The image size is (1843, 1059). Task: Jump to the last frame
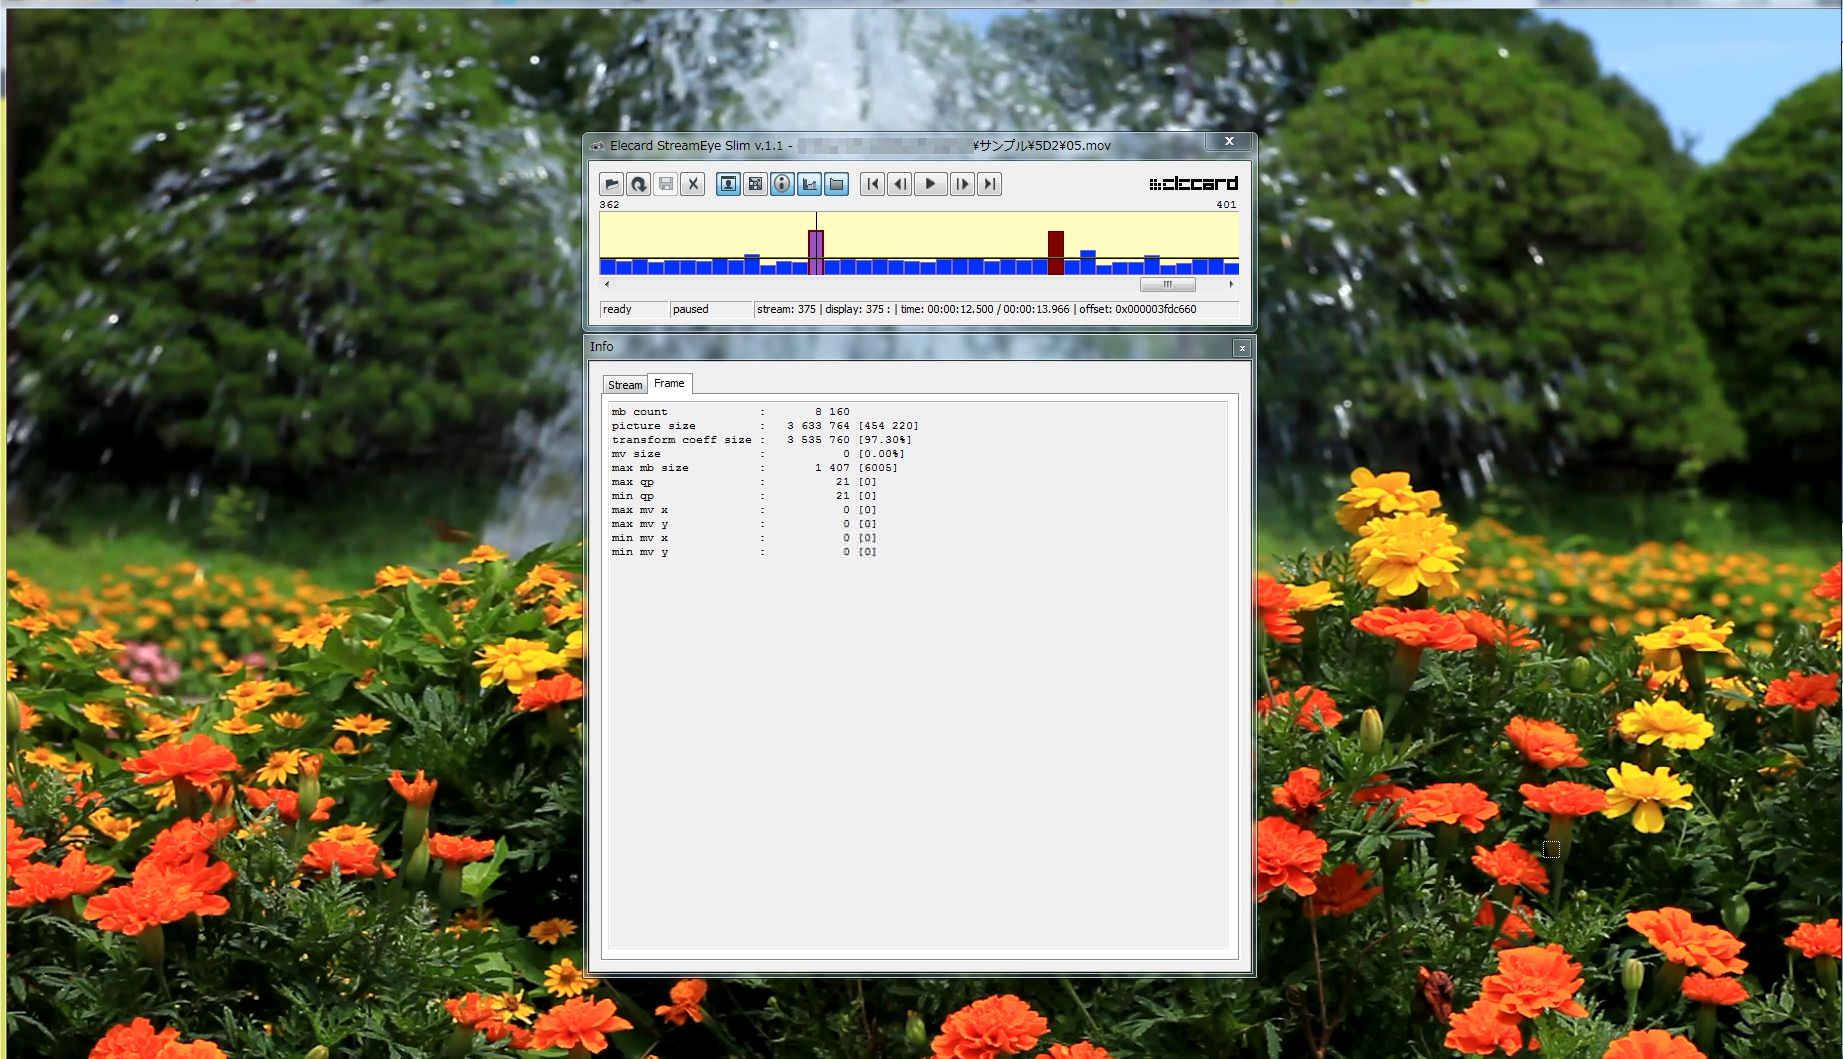(x=989, y=184)
